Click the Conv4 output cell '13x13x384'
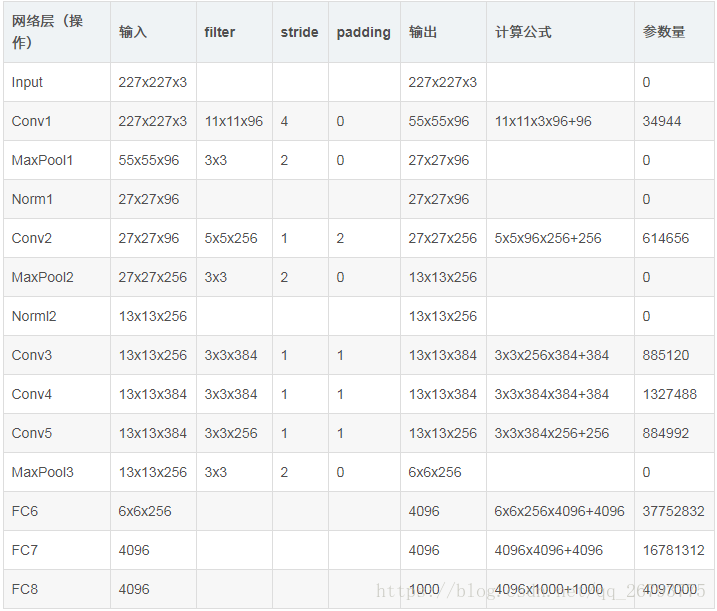The image size is (717, 611). 443,394
